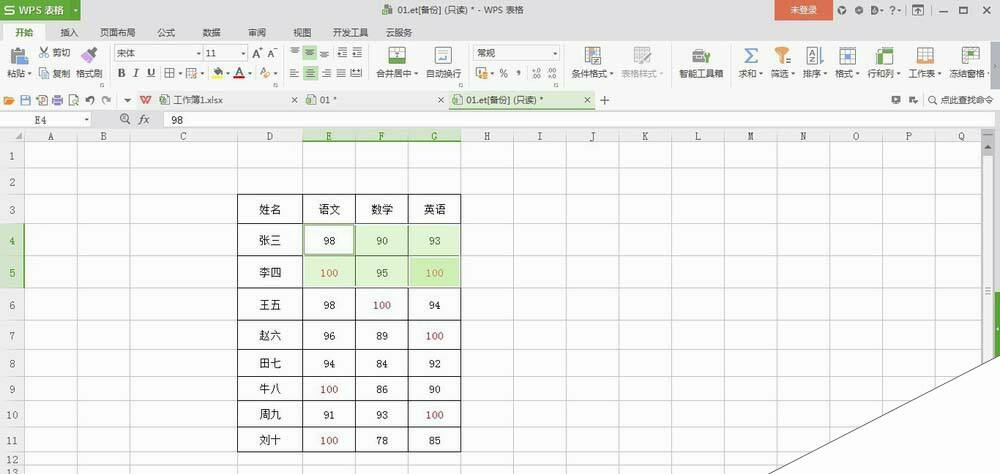The height and width of the screenshot is (474, 1000).
Task: Click the Sum (求和) sigma icon
Action: point(751,56)
